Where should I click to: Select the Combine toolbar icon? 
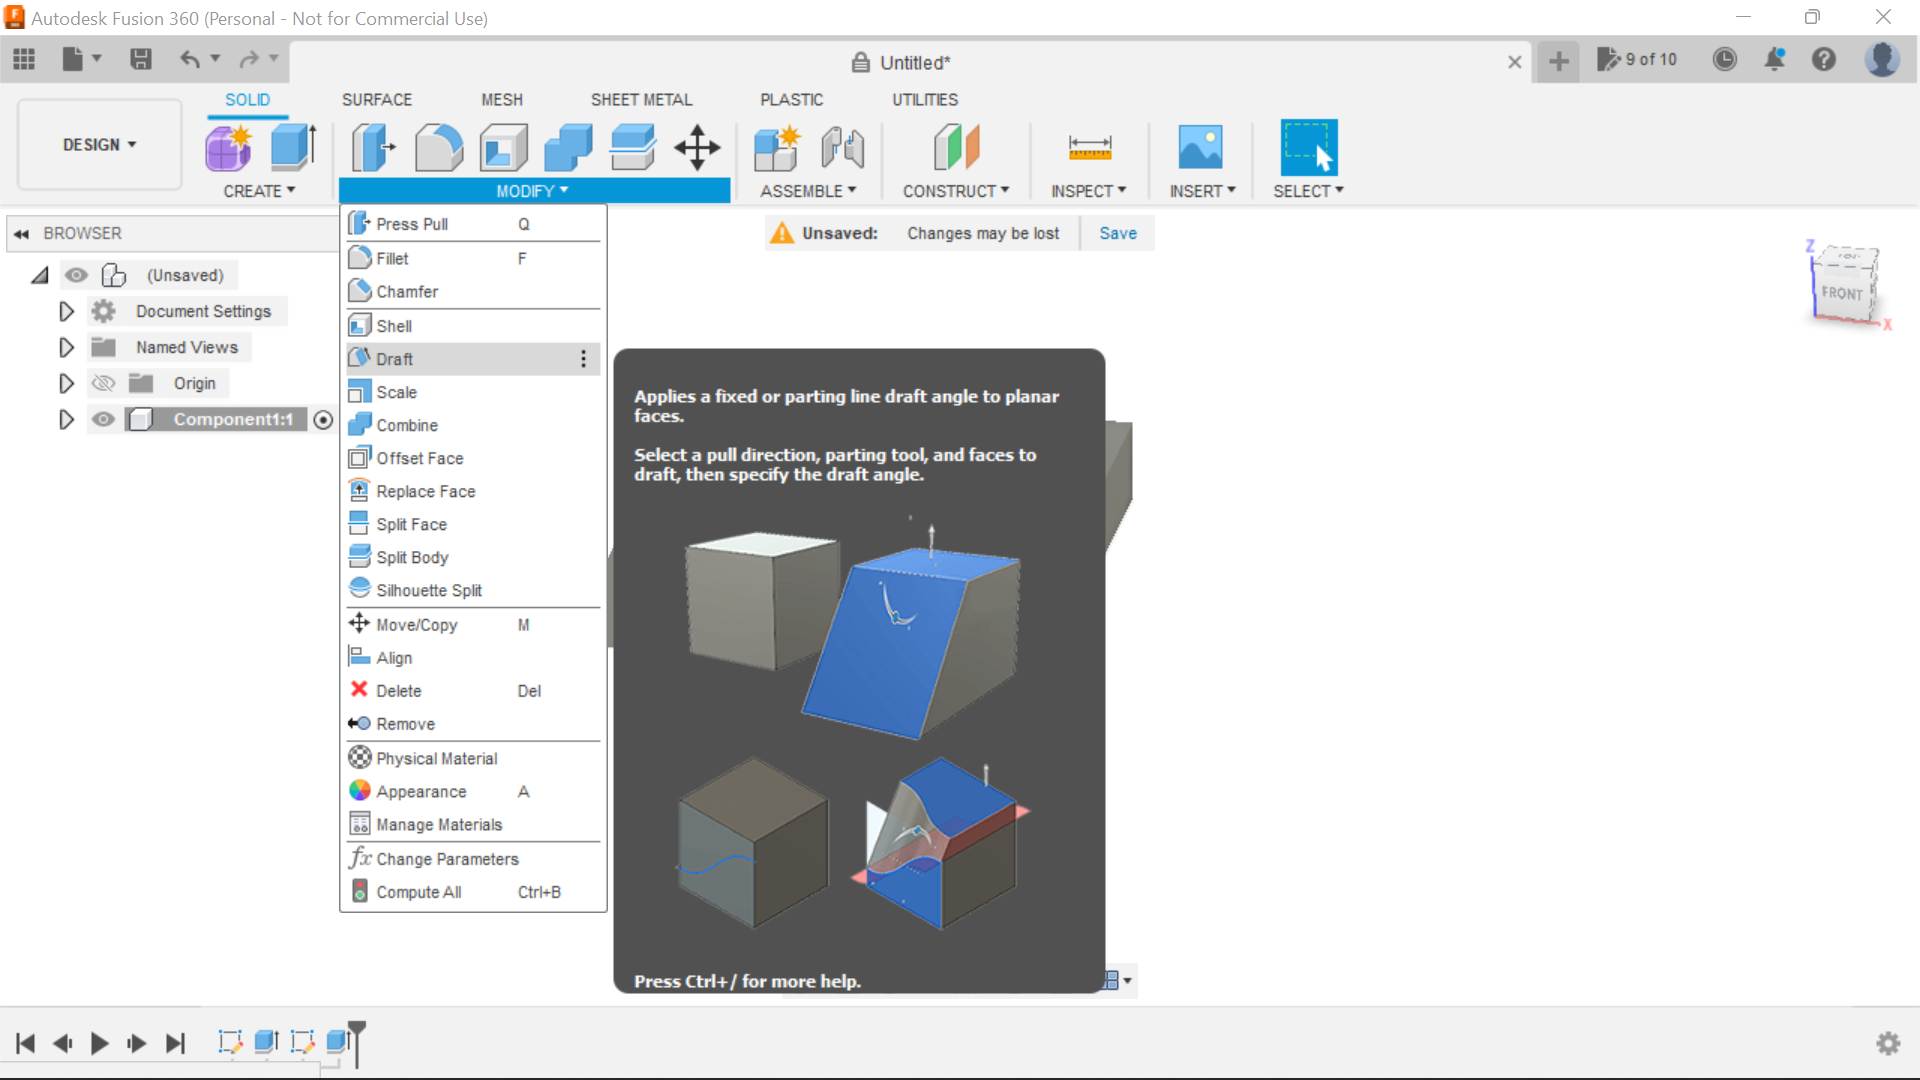point(568,148)
